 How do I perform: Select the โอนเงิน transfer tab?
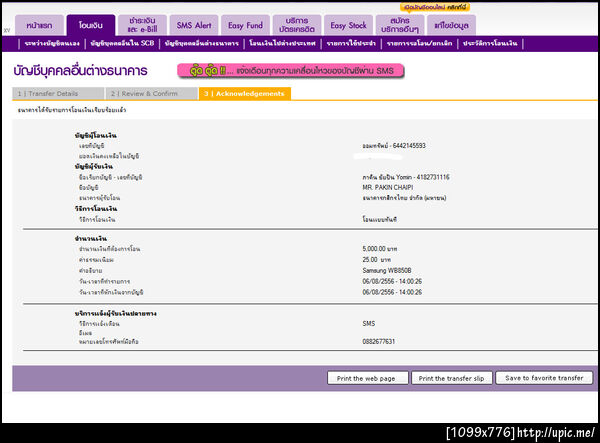click(x=91, y=25)
